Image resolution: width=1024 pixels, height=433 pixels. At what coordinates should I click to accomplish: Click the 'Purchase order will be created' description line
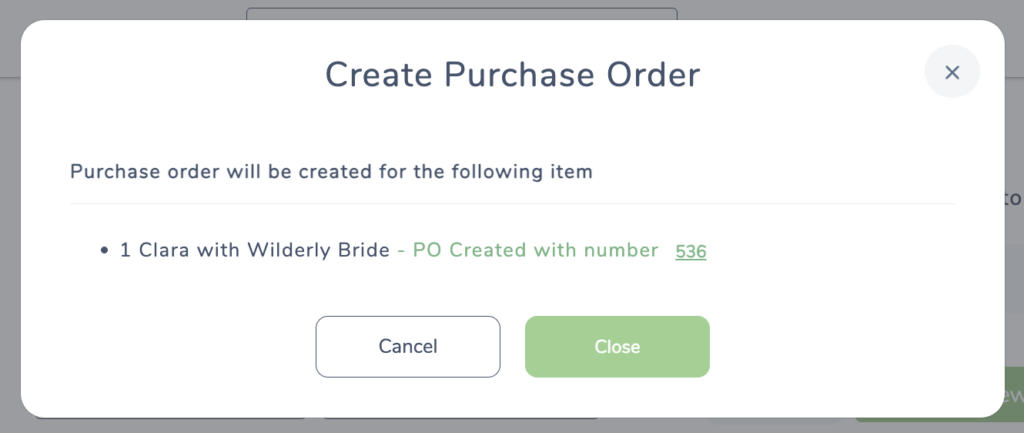(x=331, y=172)
